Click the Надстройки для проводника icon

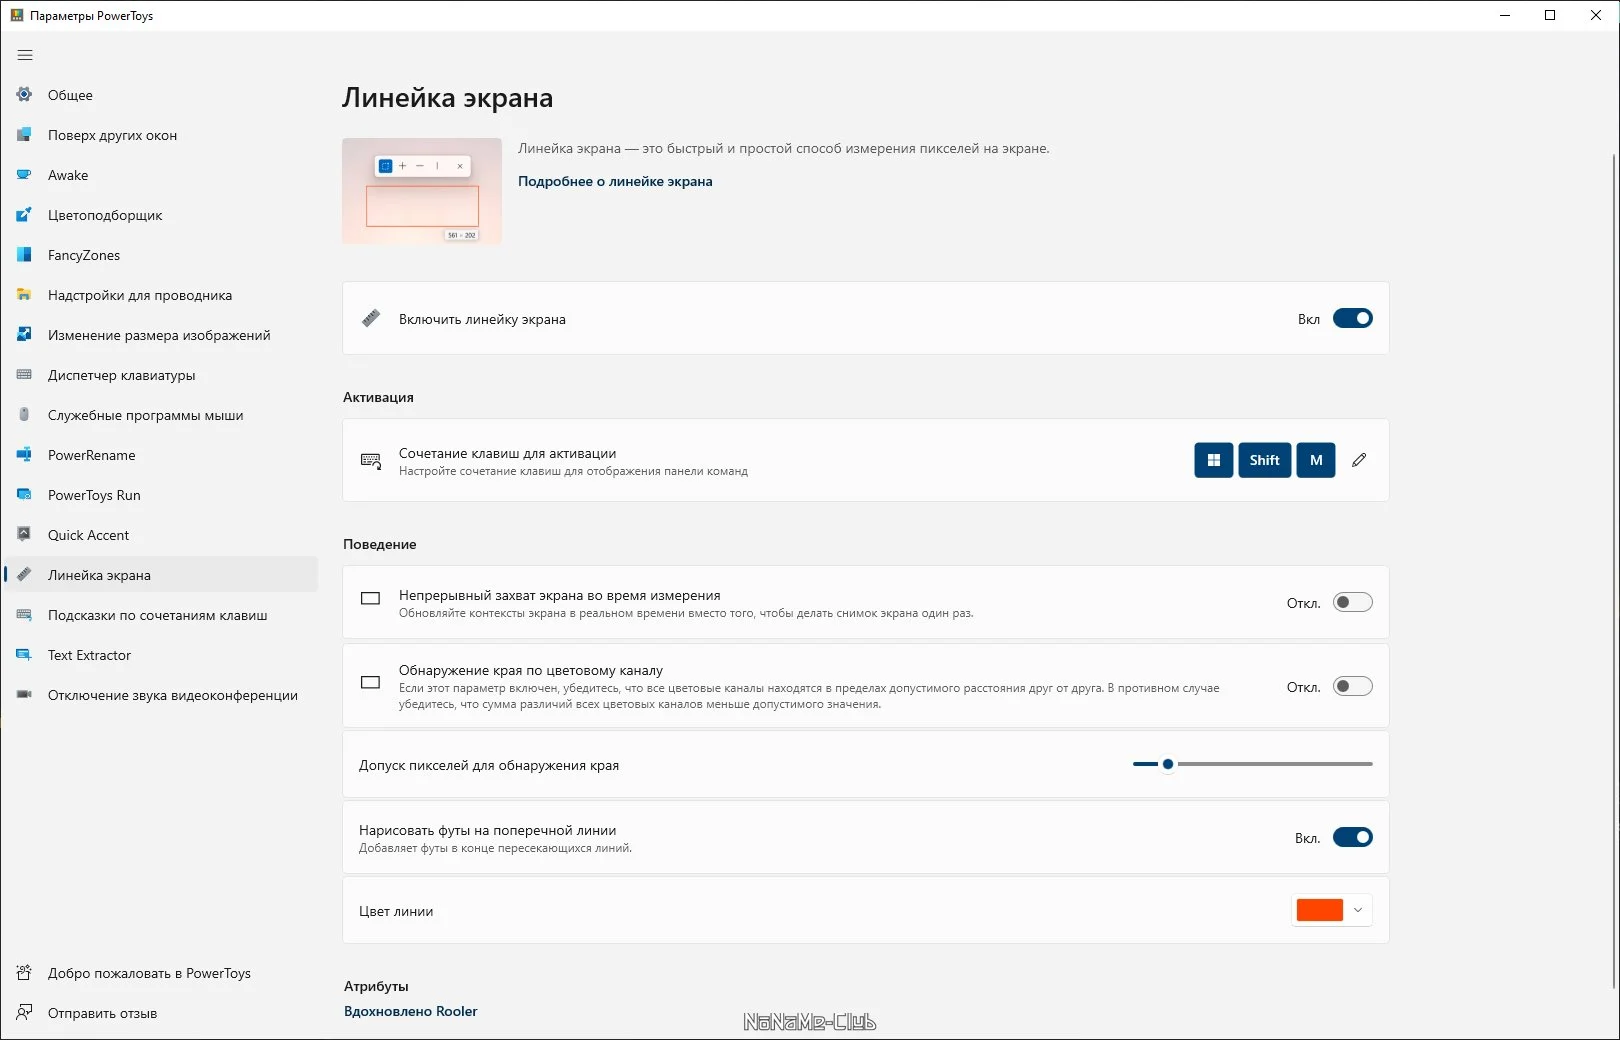24,295
